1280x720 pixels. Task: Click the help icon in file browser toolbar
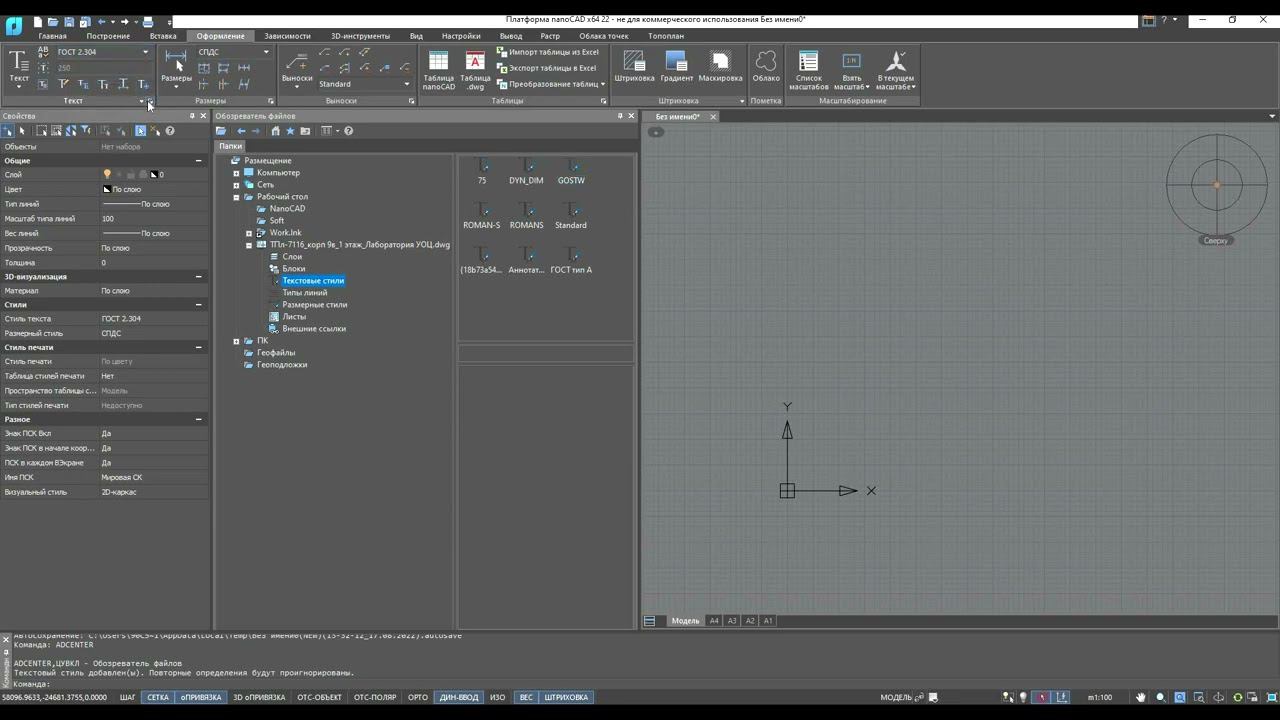point(349,131)
